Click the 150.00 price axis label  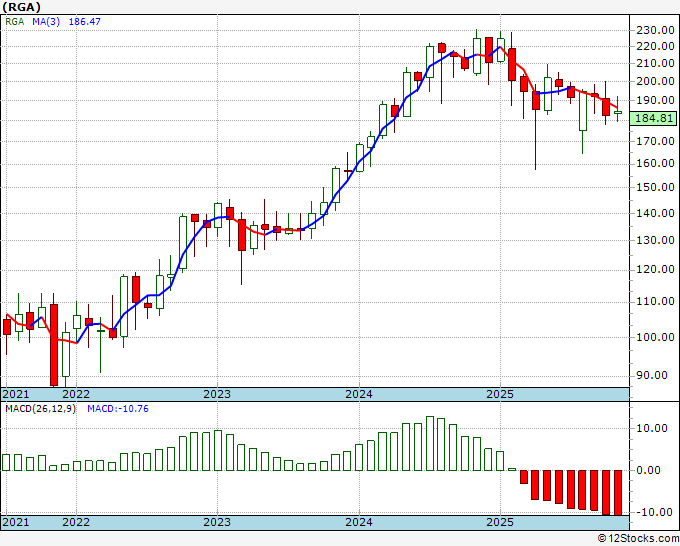[x=655, y=187]
